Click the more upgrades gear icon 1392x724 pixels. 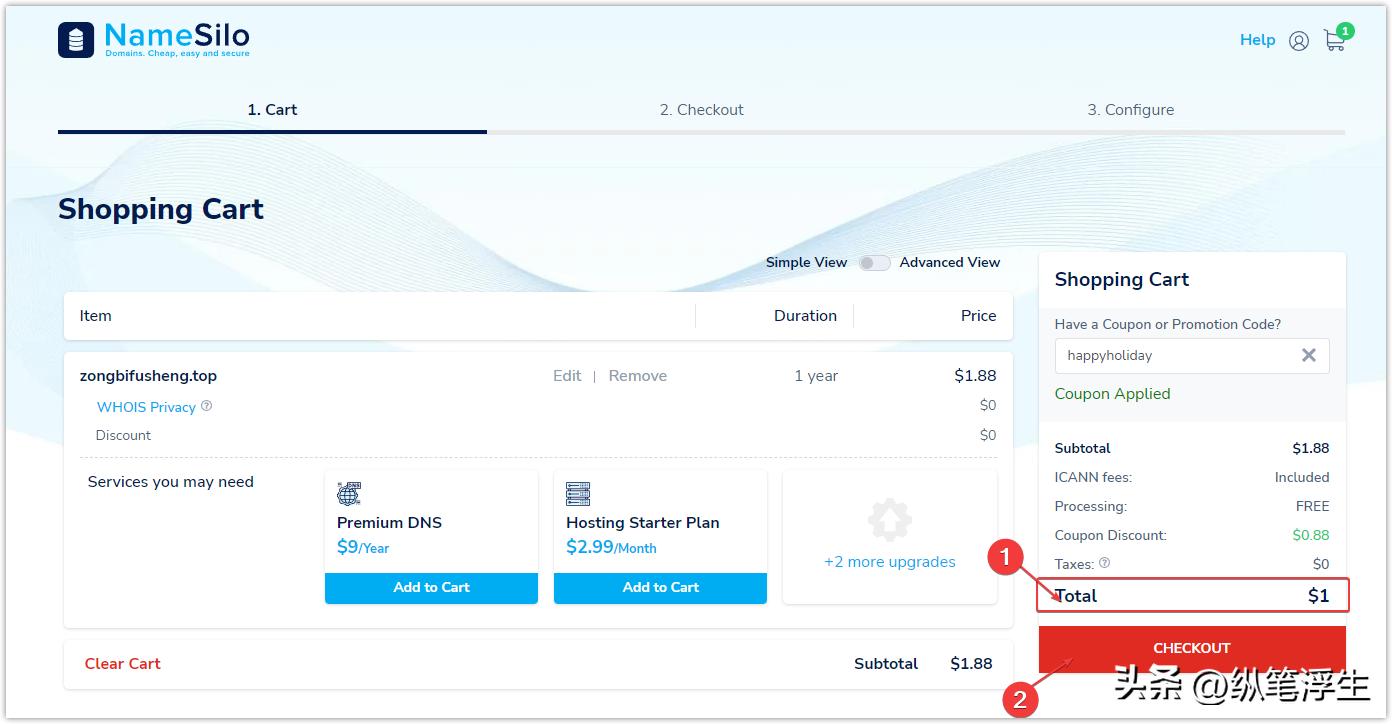890,520
